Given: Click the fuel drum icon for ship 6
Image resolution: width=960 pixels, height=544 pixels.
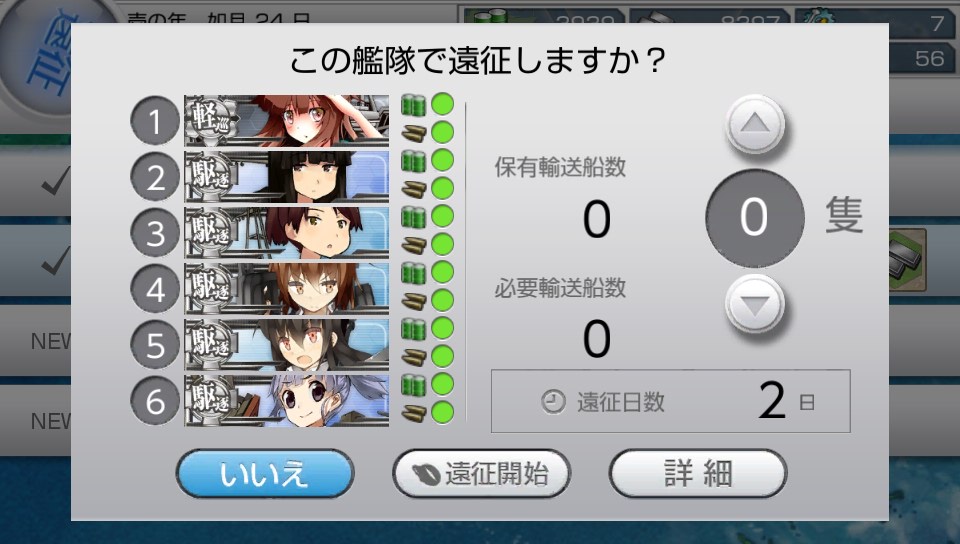Looking at the screenshot, I should pyautogui.click(x=413, y=386).
